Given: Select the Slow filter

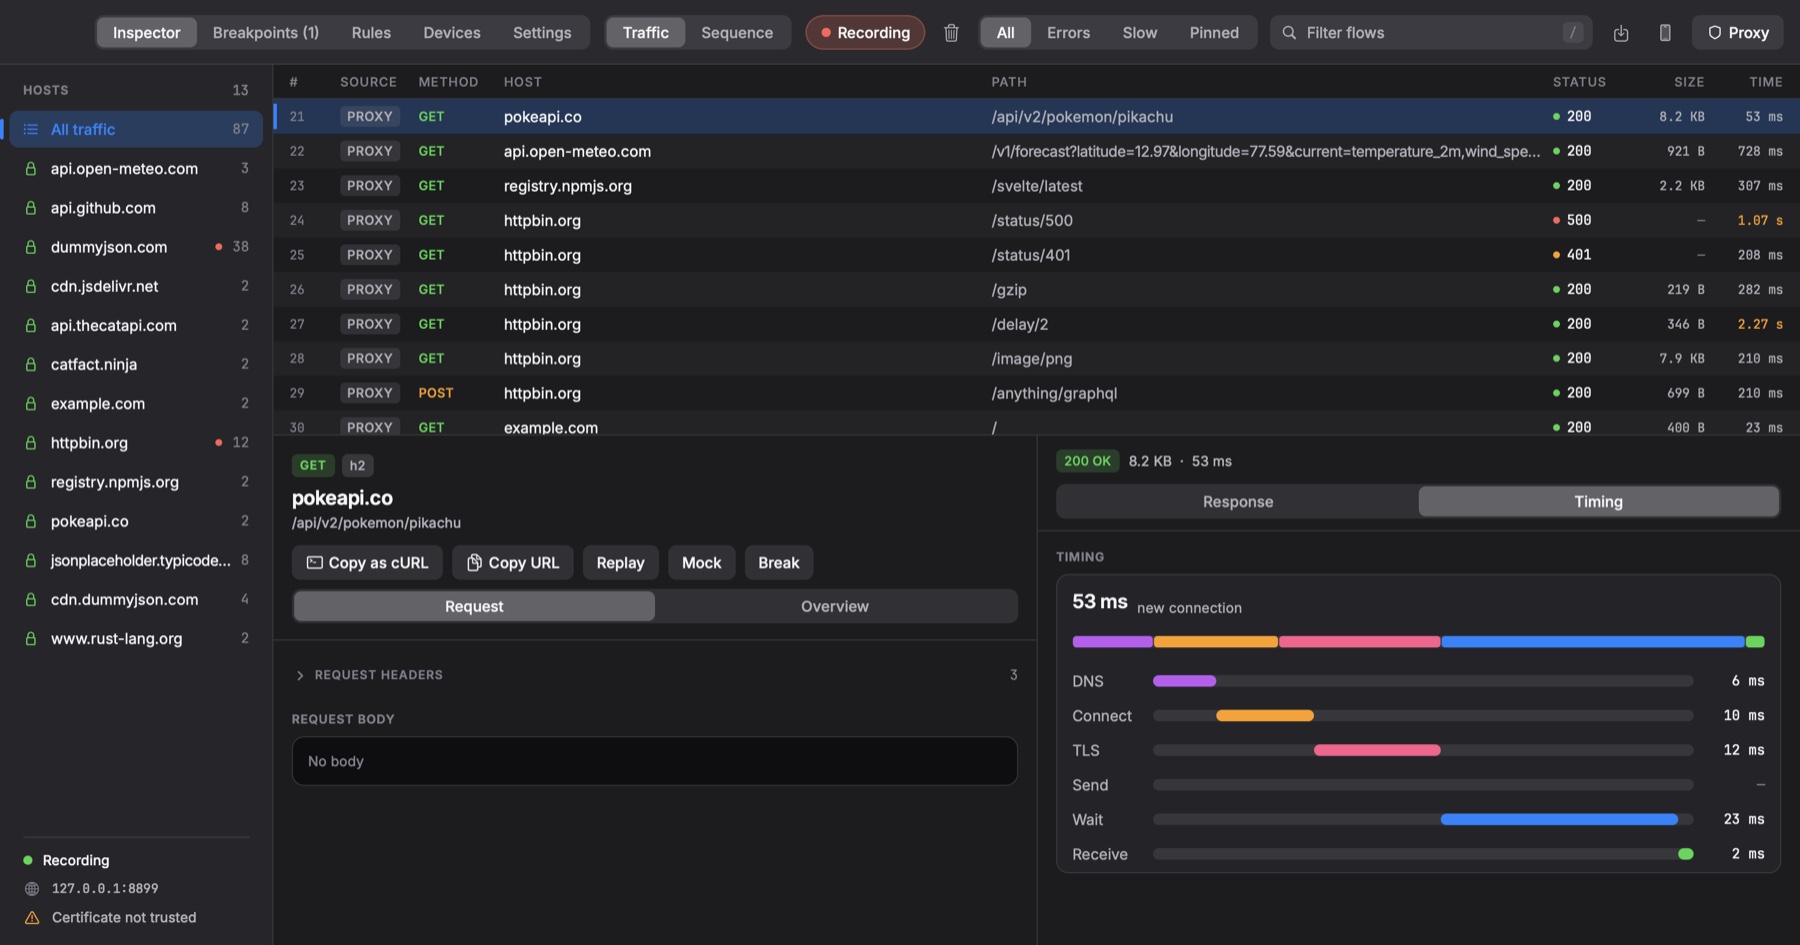Looking at the screenshot, I should pyautogui.click(x=1139, y=32).
